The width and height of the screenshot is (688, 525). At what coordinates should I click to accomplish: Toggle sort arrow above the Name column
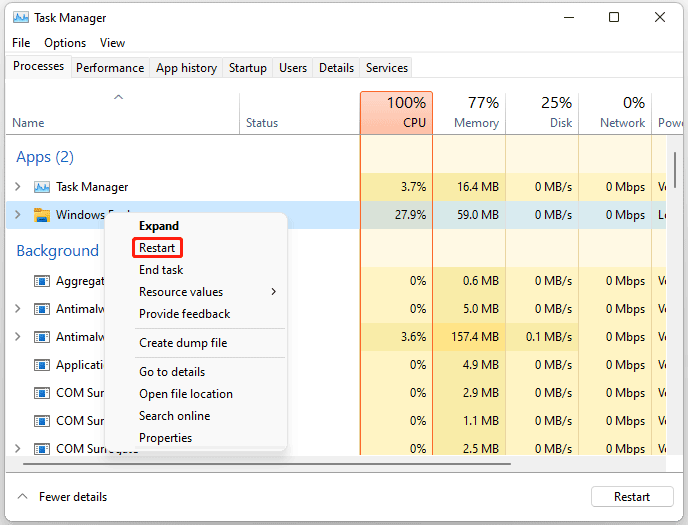(118, 97)
